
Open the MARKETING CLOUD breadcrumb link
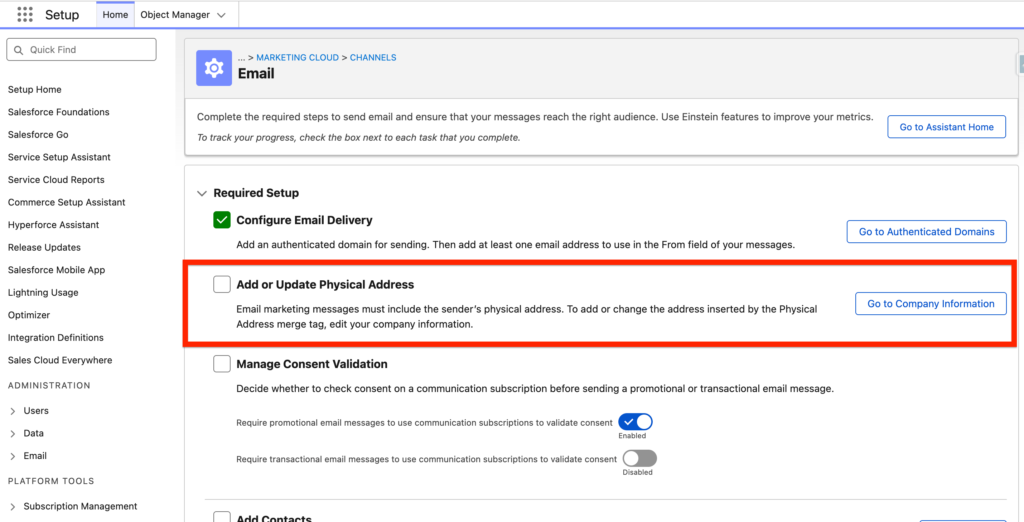pyautogui.click(x=297, y=58)
